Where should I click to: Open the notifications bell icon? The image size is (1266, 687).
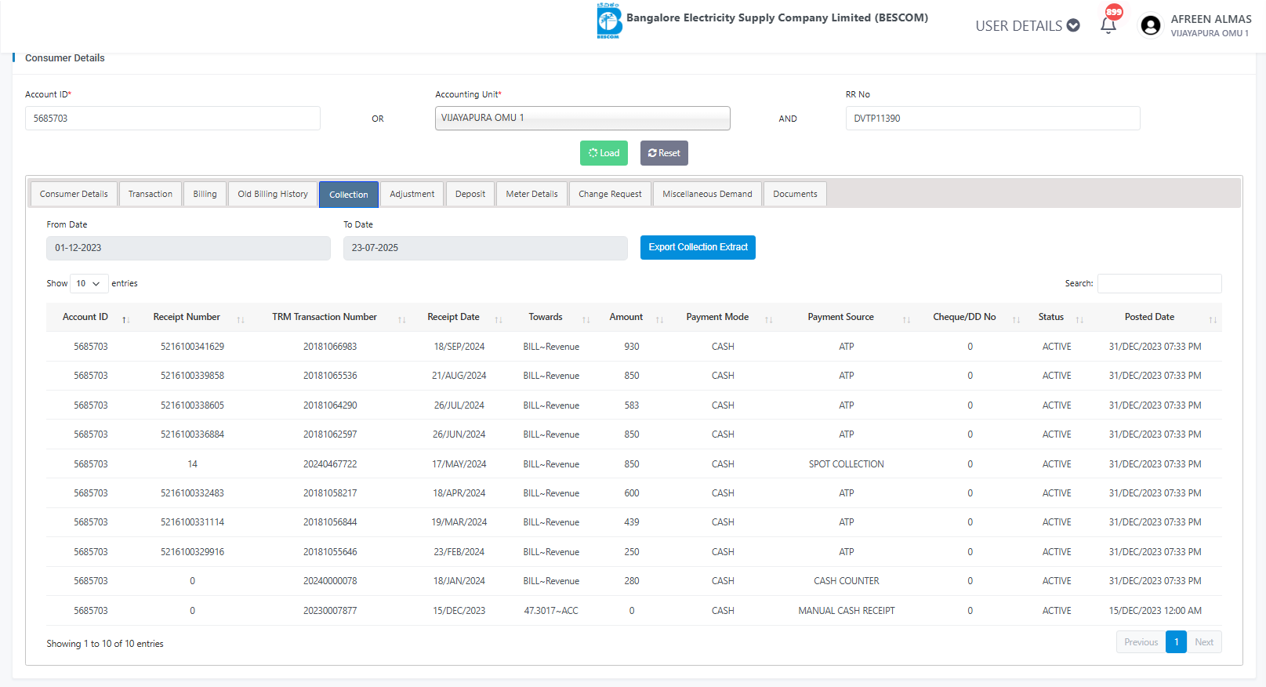click(x=1108, y=26)
